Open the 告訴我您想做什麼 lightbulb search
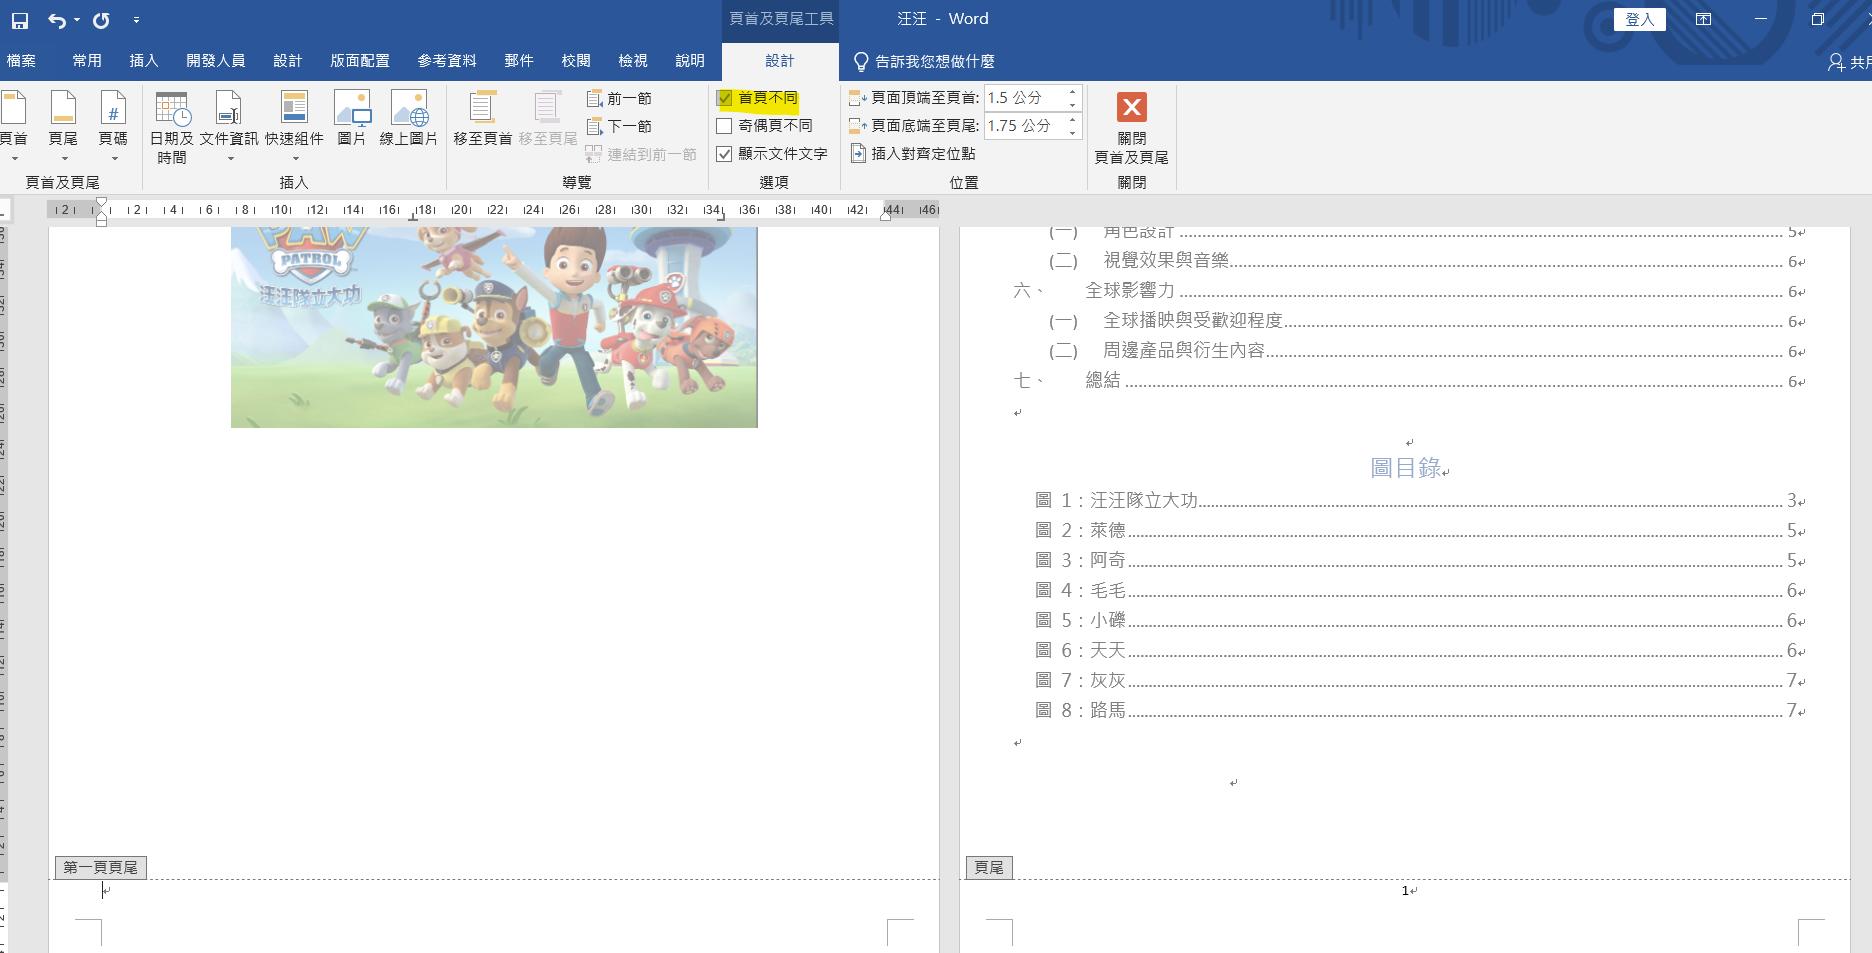Screen dimensions: 1872x953 point(924,61)
